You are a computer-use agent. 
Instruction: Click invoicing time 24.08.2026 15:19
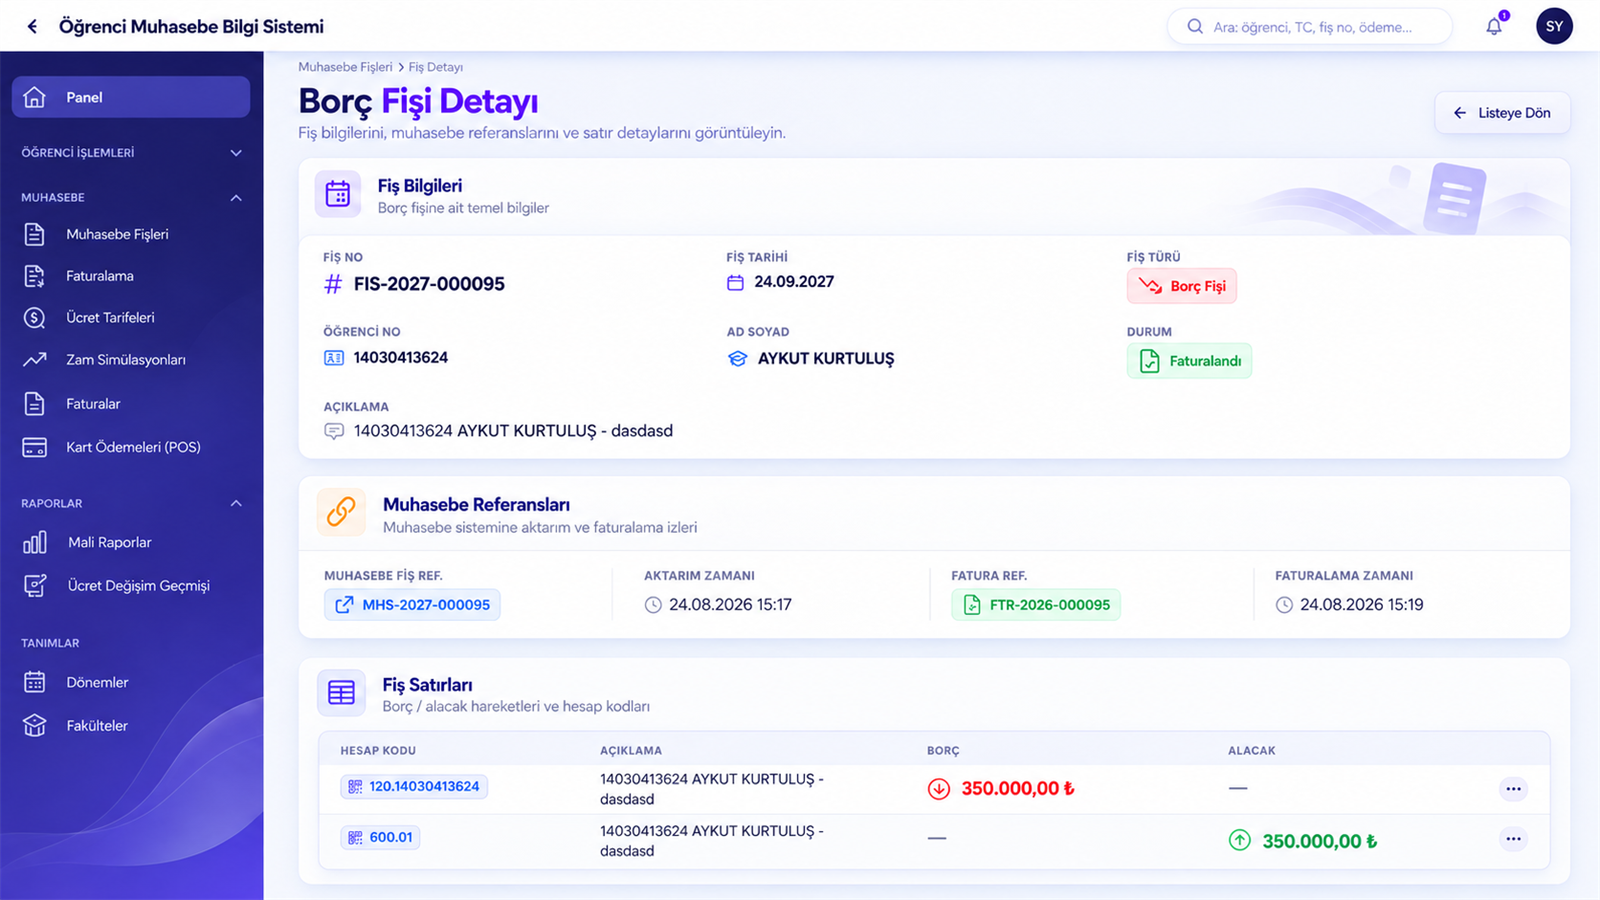[1361, 605]
